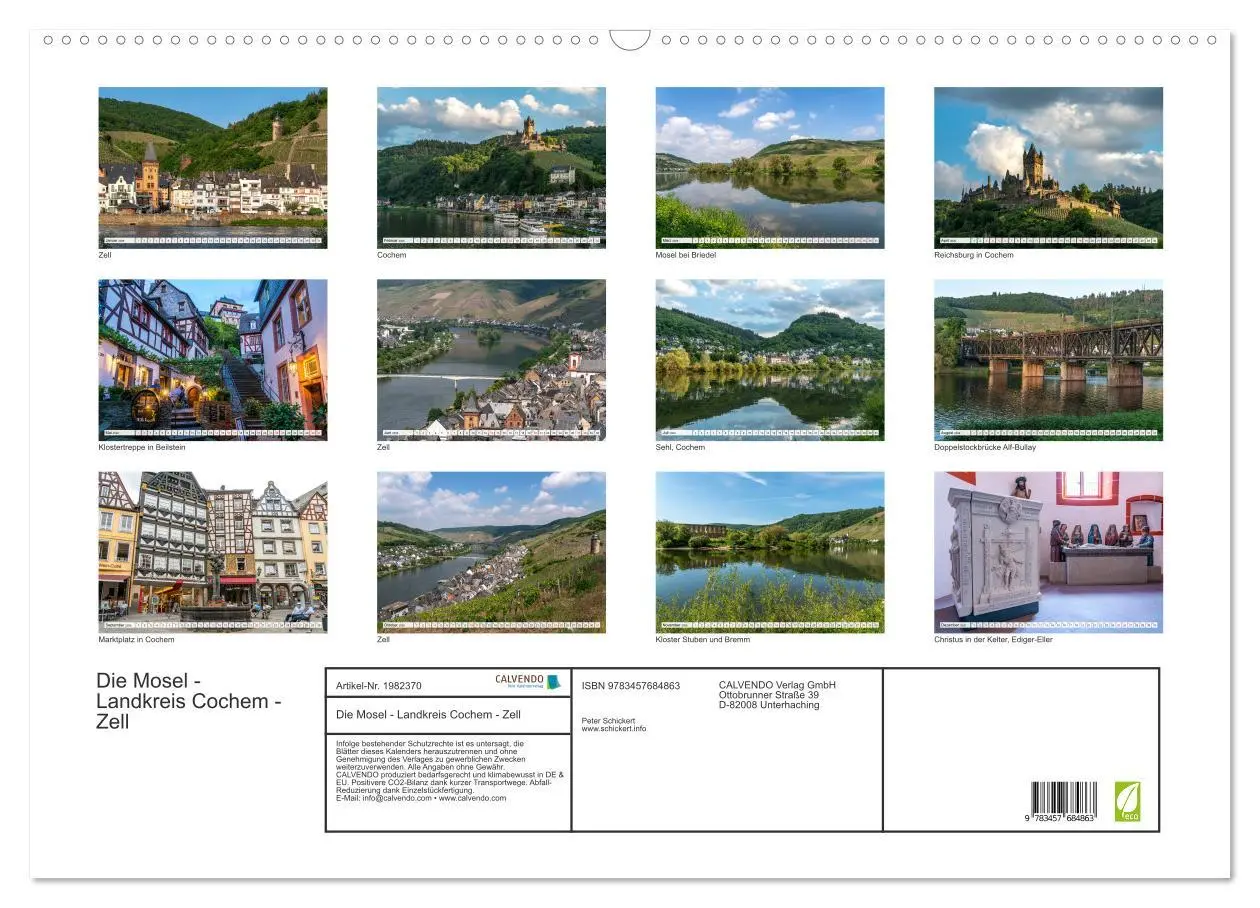This screenshot has width=1260, height=908.
Task: Click the www.schickert.info link
Action: [614, 728]
